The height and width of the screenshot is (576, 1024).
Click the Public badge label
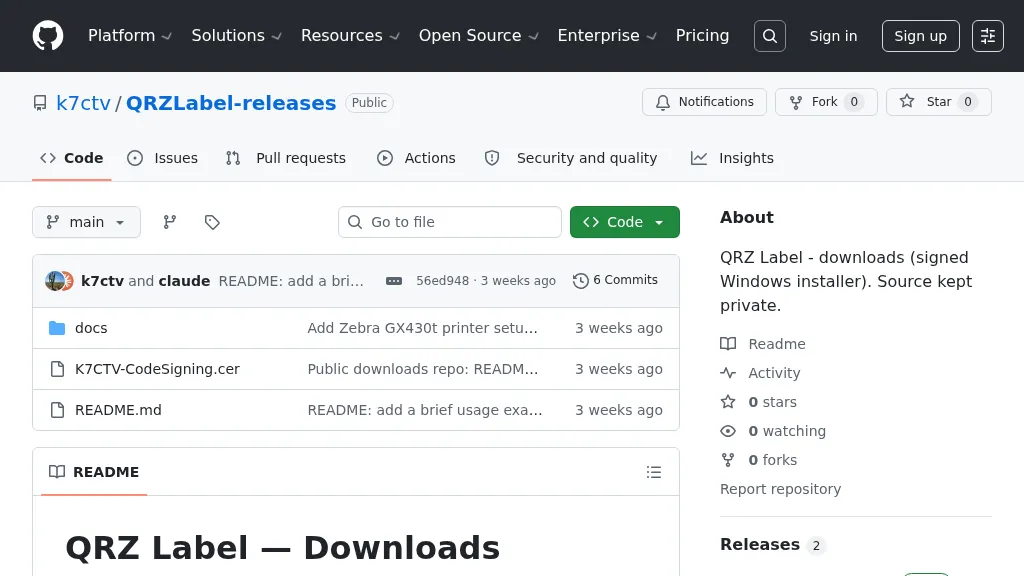[x=369, y=103]
